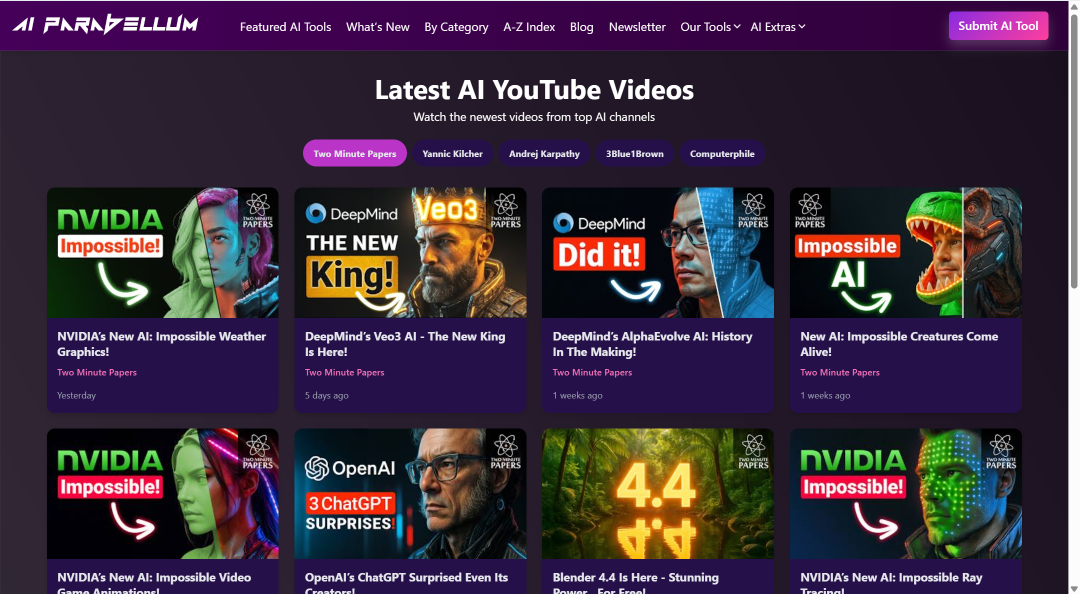Click Two Minute Papers under AlphaEvolve card
Image resolution: width=1080 pixels, height=594 pixels.
[592, 372]
